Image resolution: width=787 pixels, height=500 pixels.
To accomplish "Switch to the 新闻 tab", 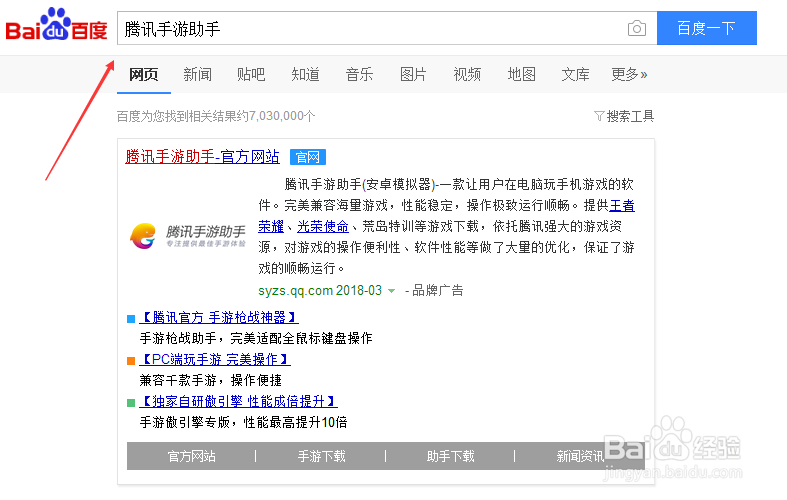I will tap(197, 75).
